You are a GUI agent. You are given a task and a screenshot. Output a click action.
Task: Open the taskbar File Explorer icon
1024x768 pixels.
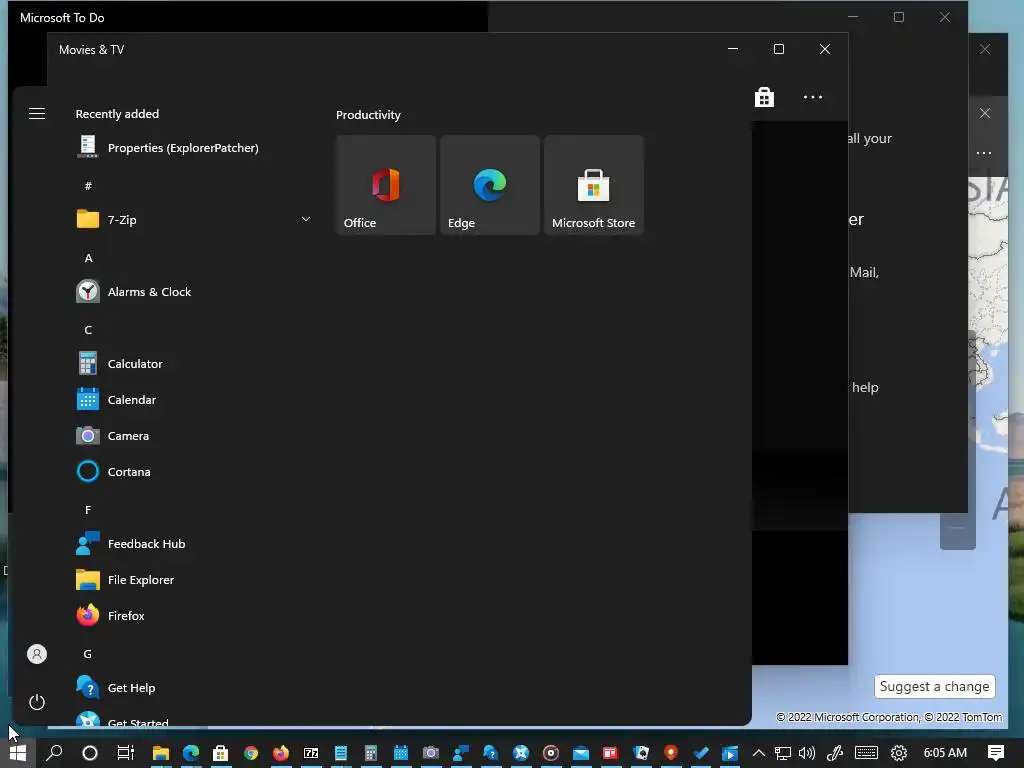[x=161, y=753]
